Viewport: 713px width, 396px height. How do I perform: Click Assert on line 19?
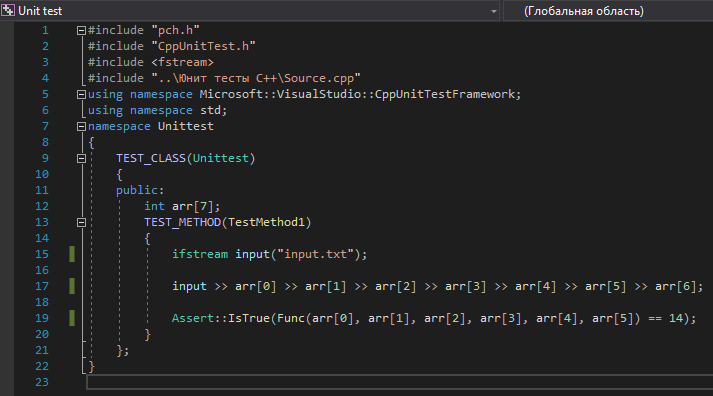coord(193,318)
